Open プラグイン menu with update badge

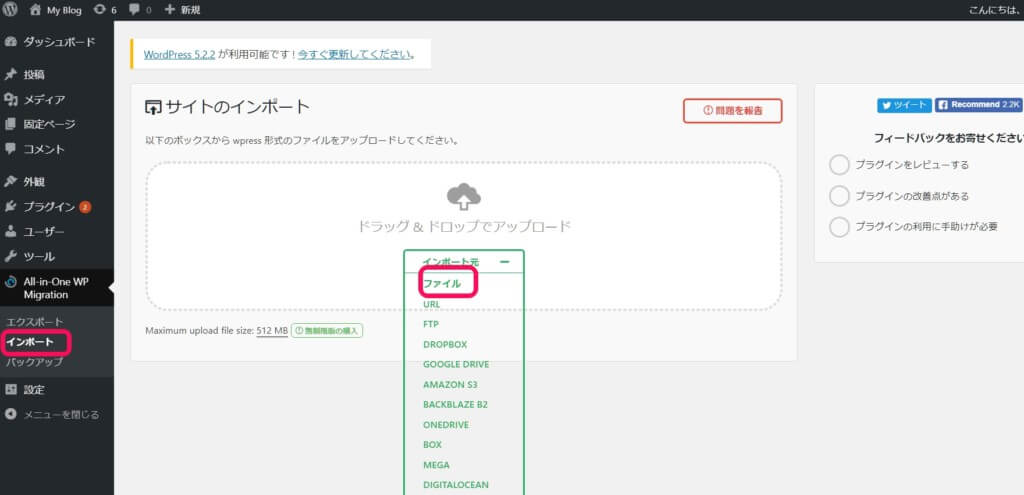pos(49,207)
